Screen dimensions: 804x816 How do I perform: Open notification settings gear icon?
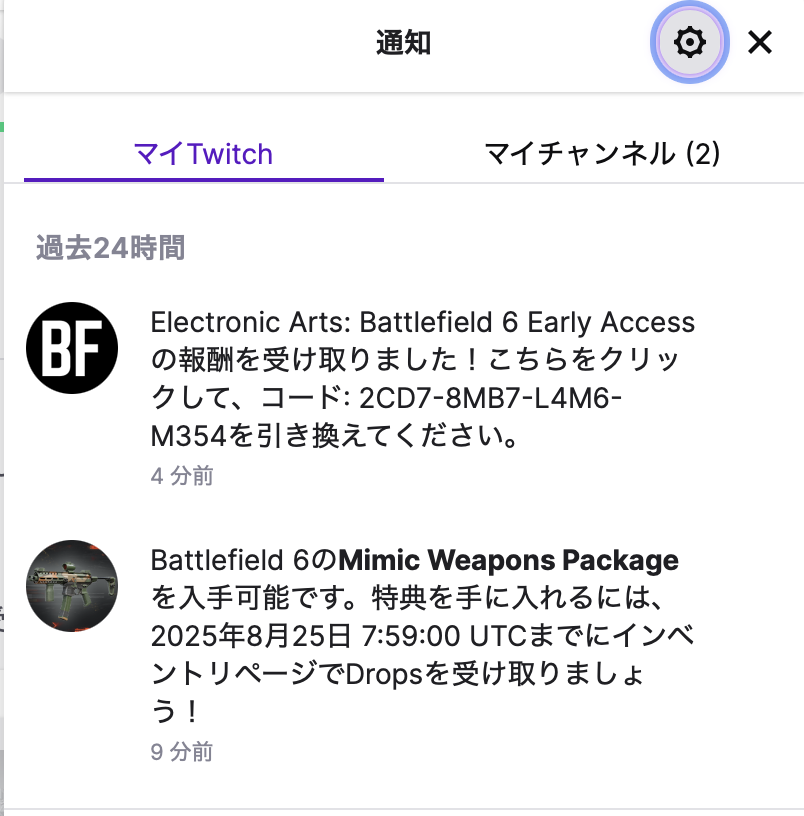689,43
